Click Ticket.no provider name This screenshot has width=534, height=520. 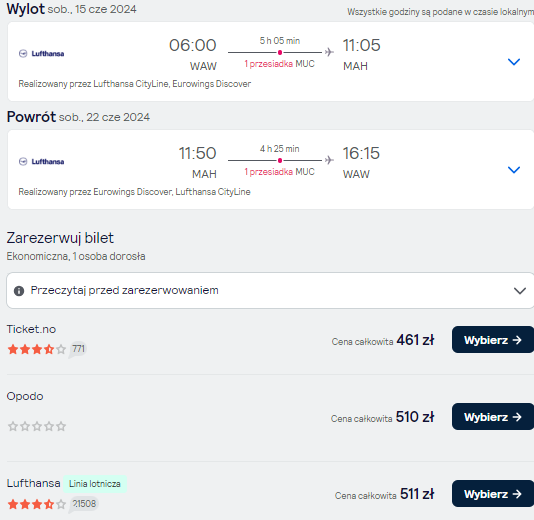click(31, 329)
